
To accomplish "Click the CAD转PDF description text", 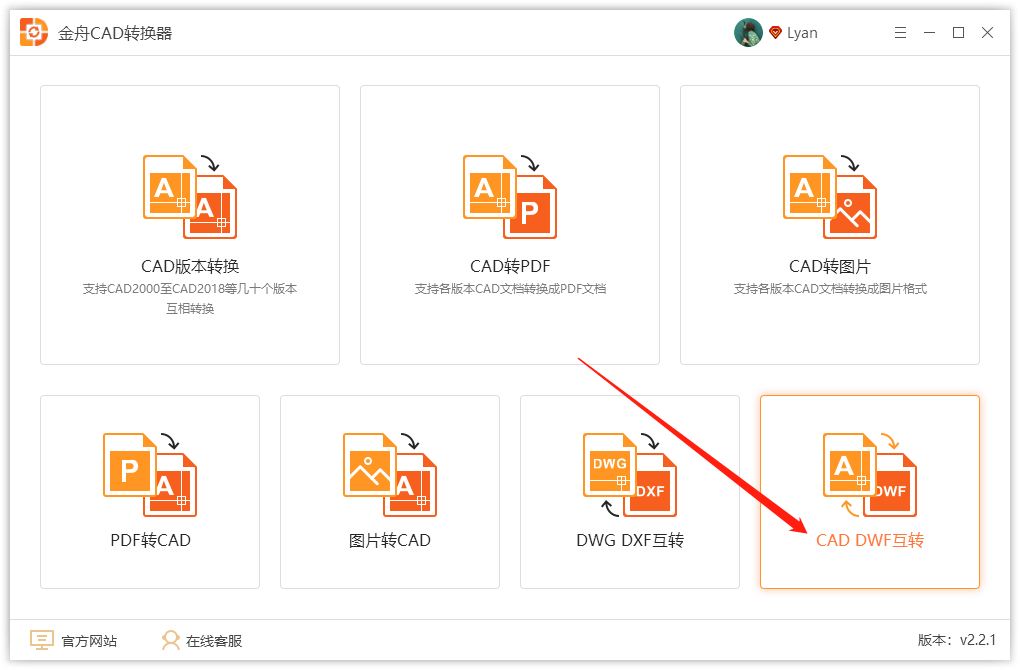I will [510, 289].
